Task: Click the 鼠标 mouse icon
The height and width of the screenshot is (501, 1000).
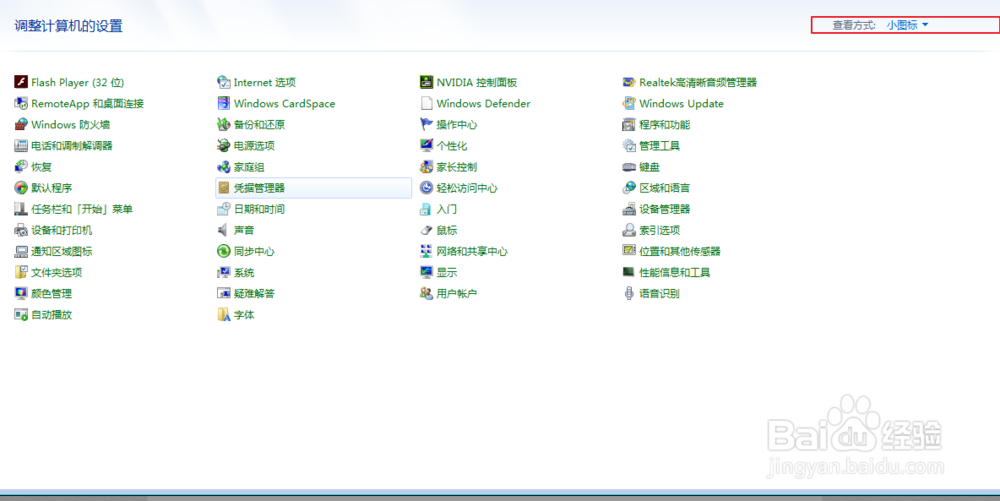Action: point(427,230)
